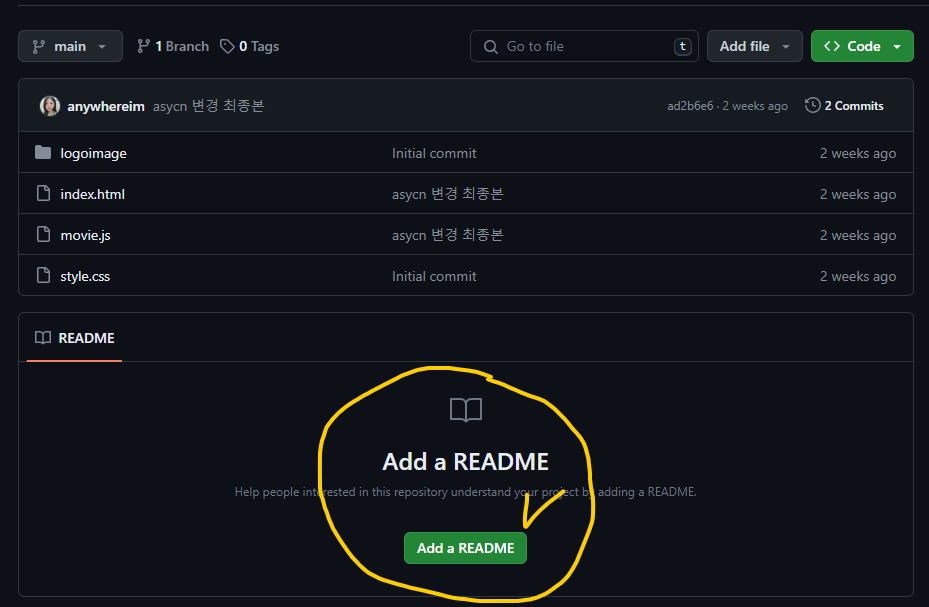This screenshot has width=929, height=607.
Task: Click the anywhereim avatar image
Action: 50,106
